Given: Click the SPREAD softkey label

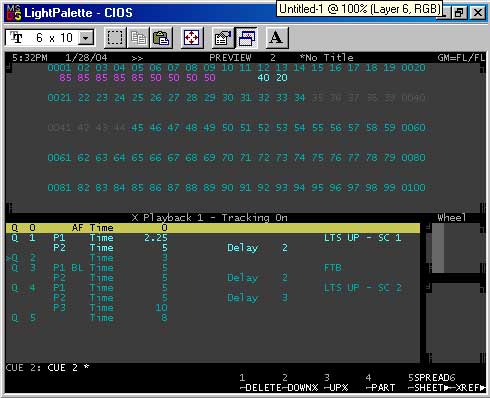Looking at the screenshot, I should tap(432, 378).
